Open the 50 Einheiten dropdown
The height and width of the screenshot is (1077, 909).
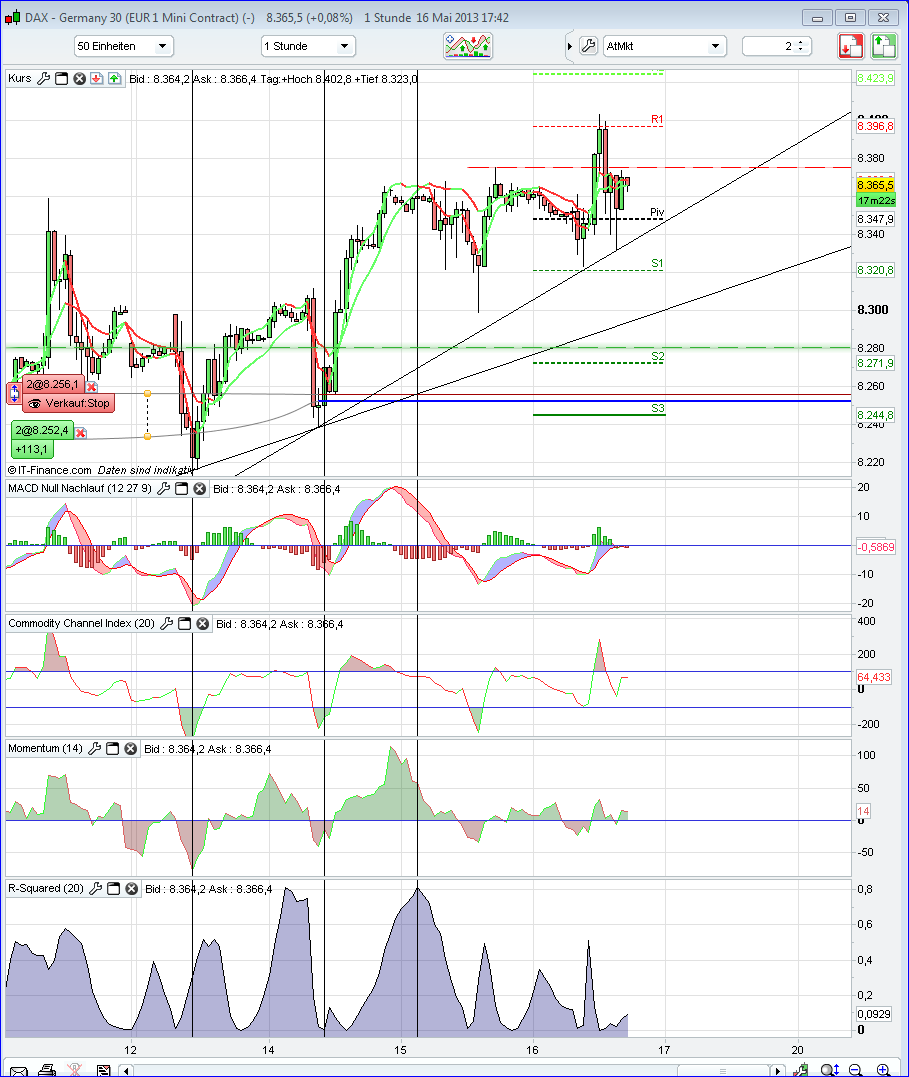124,46
